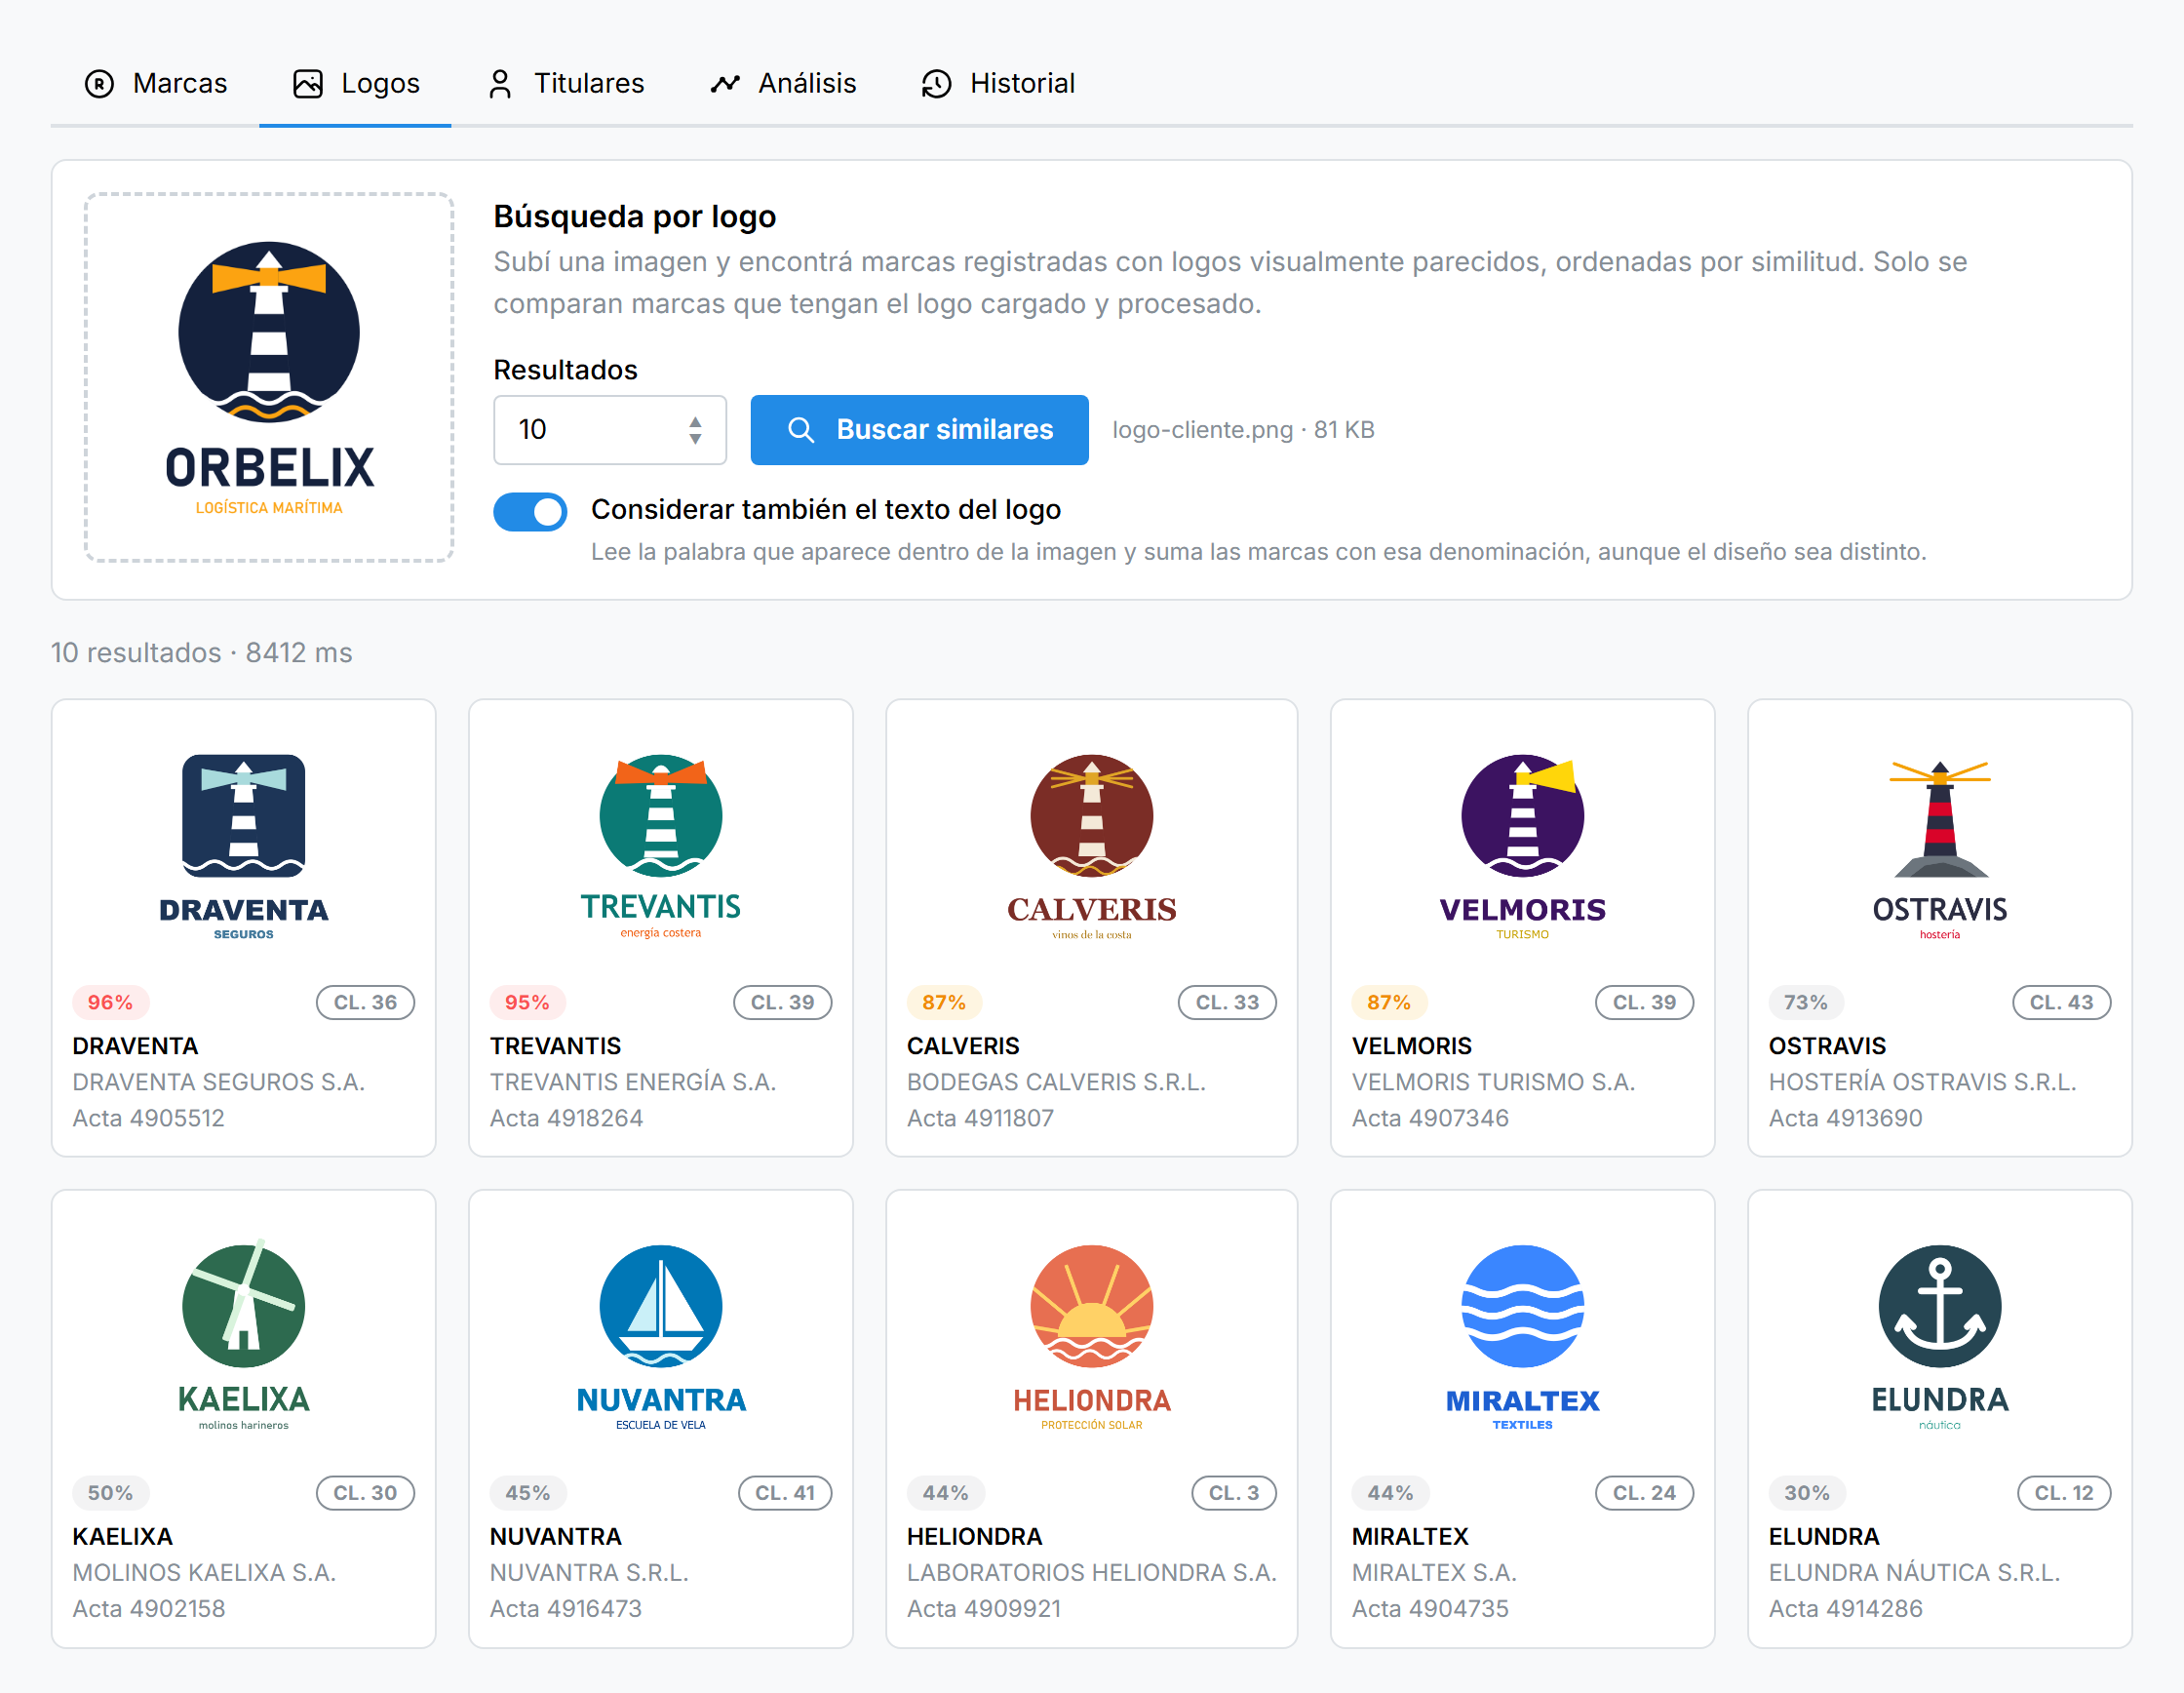Click the TREVANTIS brand name link
Image resolution: width=2184 pixels, height=1693 pixels.
coord(555,1046)
